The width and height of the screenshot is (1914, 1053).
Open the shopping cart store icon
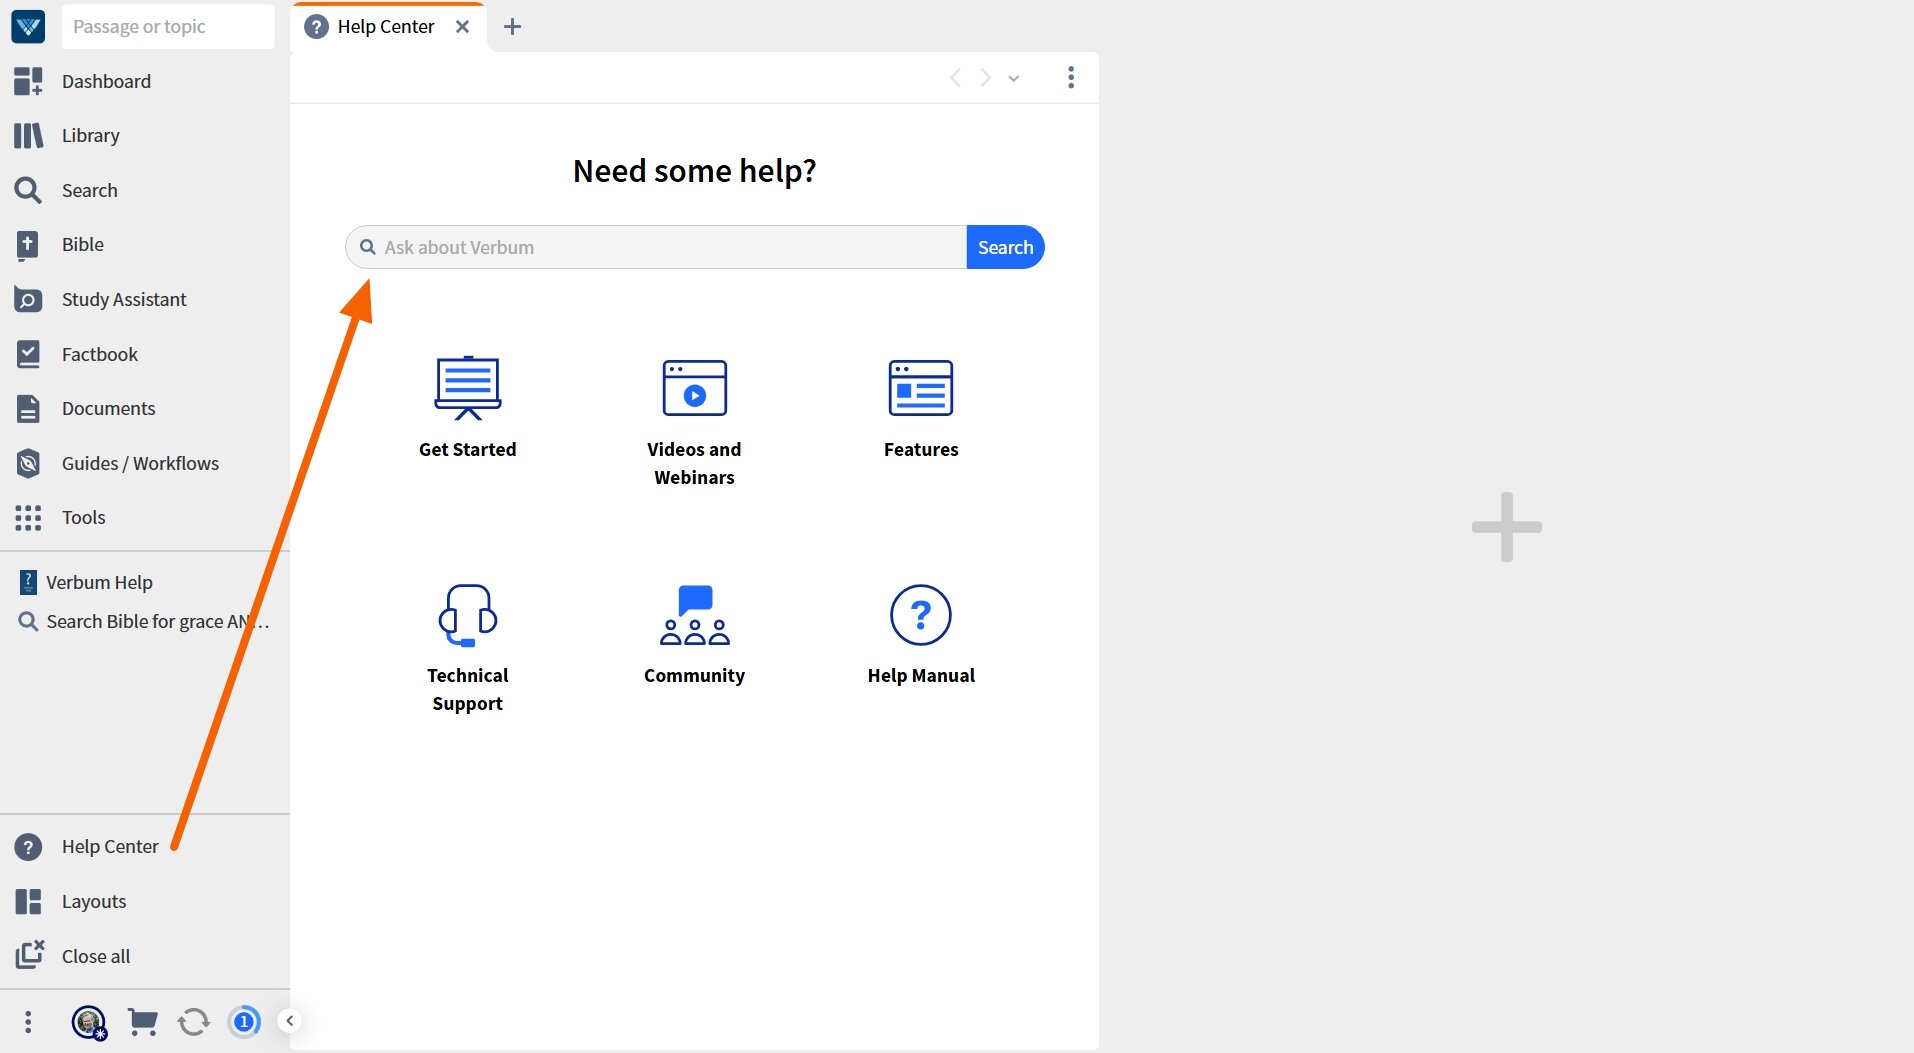[143, 1021]
